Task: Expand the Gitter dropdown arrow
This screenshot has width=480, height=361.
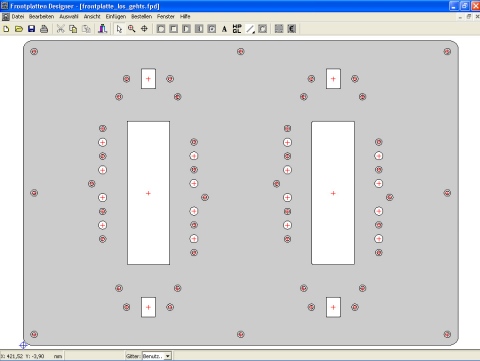Action: [168, 356]
